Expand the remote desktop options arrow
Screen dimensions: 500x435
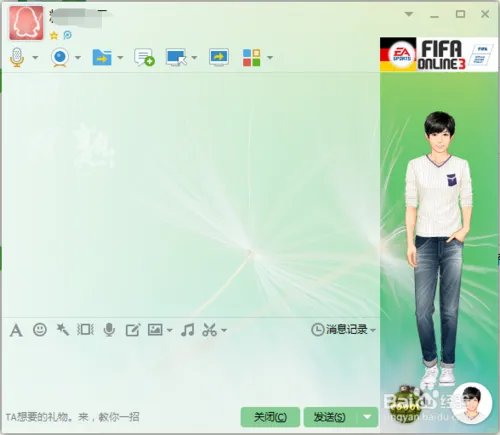pyautogui.click(x=194, y=57)
